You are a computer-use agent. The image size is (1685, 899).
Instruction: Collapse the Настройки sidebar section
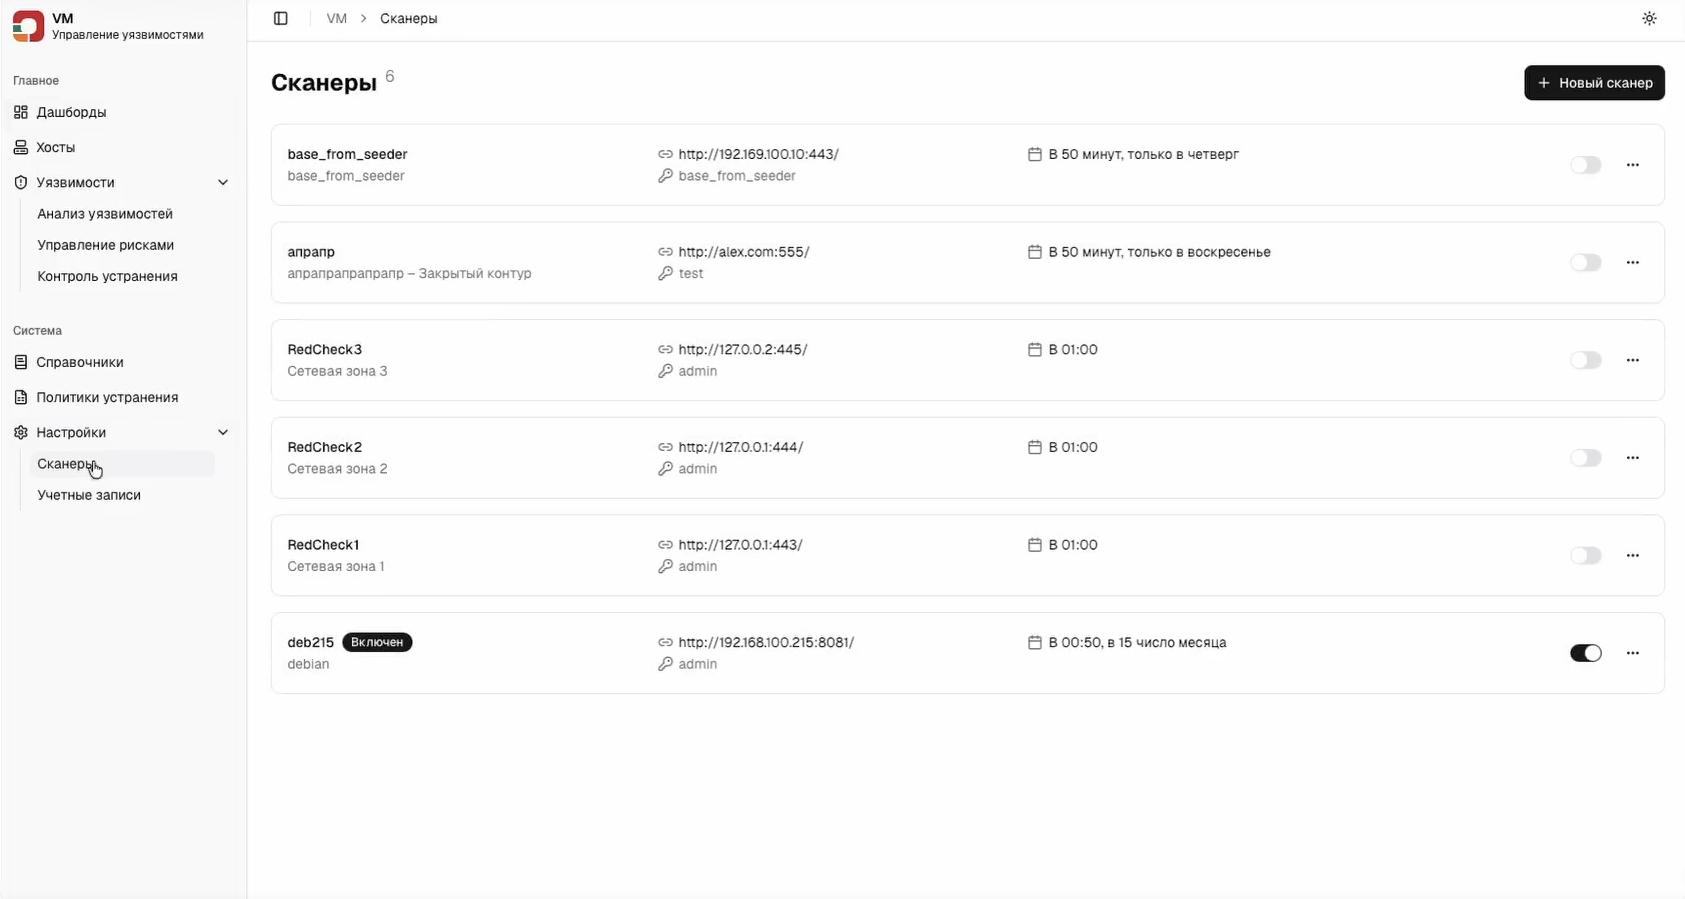[223, 432]
